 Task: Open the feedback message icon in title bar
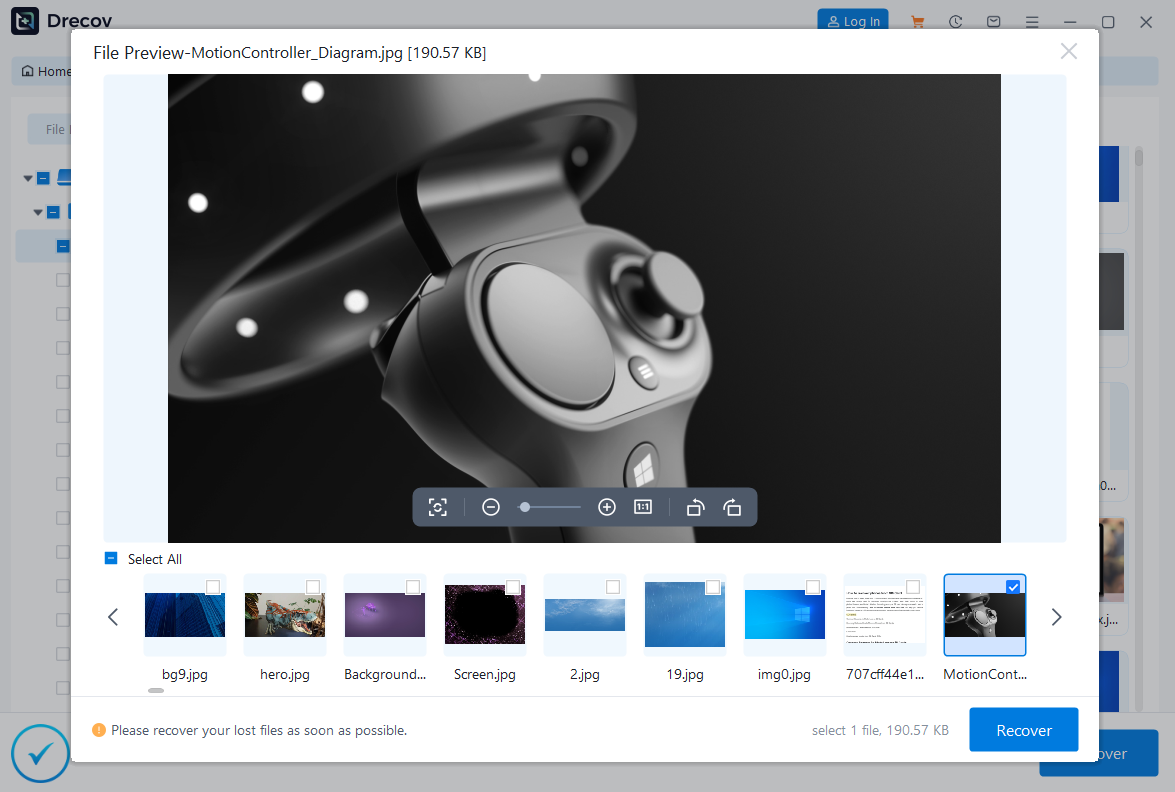993,21
